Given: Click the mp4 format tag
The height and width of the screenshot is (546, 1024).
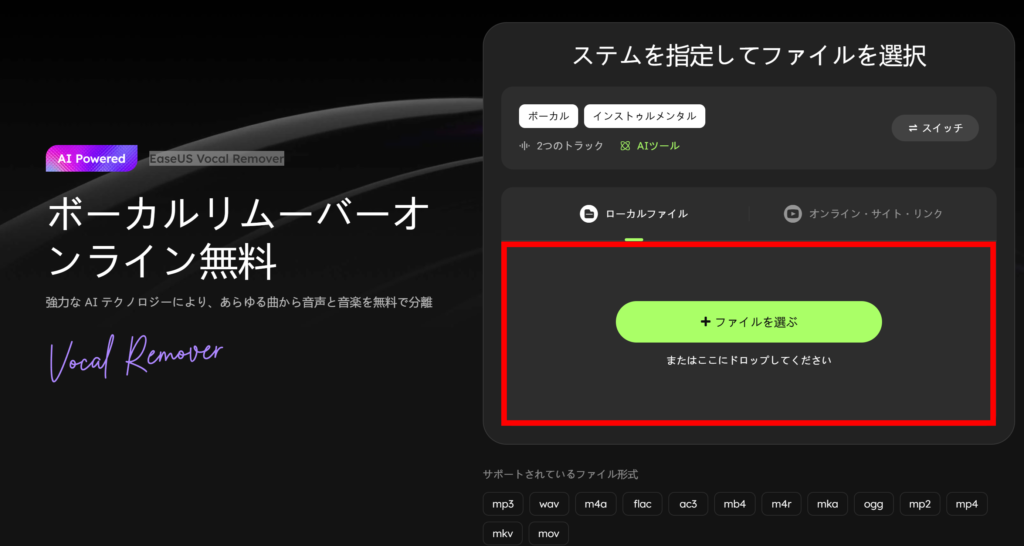Looking at the screenshot, I should point(966,503).
